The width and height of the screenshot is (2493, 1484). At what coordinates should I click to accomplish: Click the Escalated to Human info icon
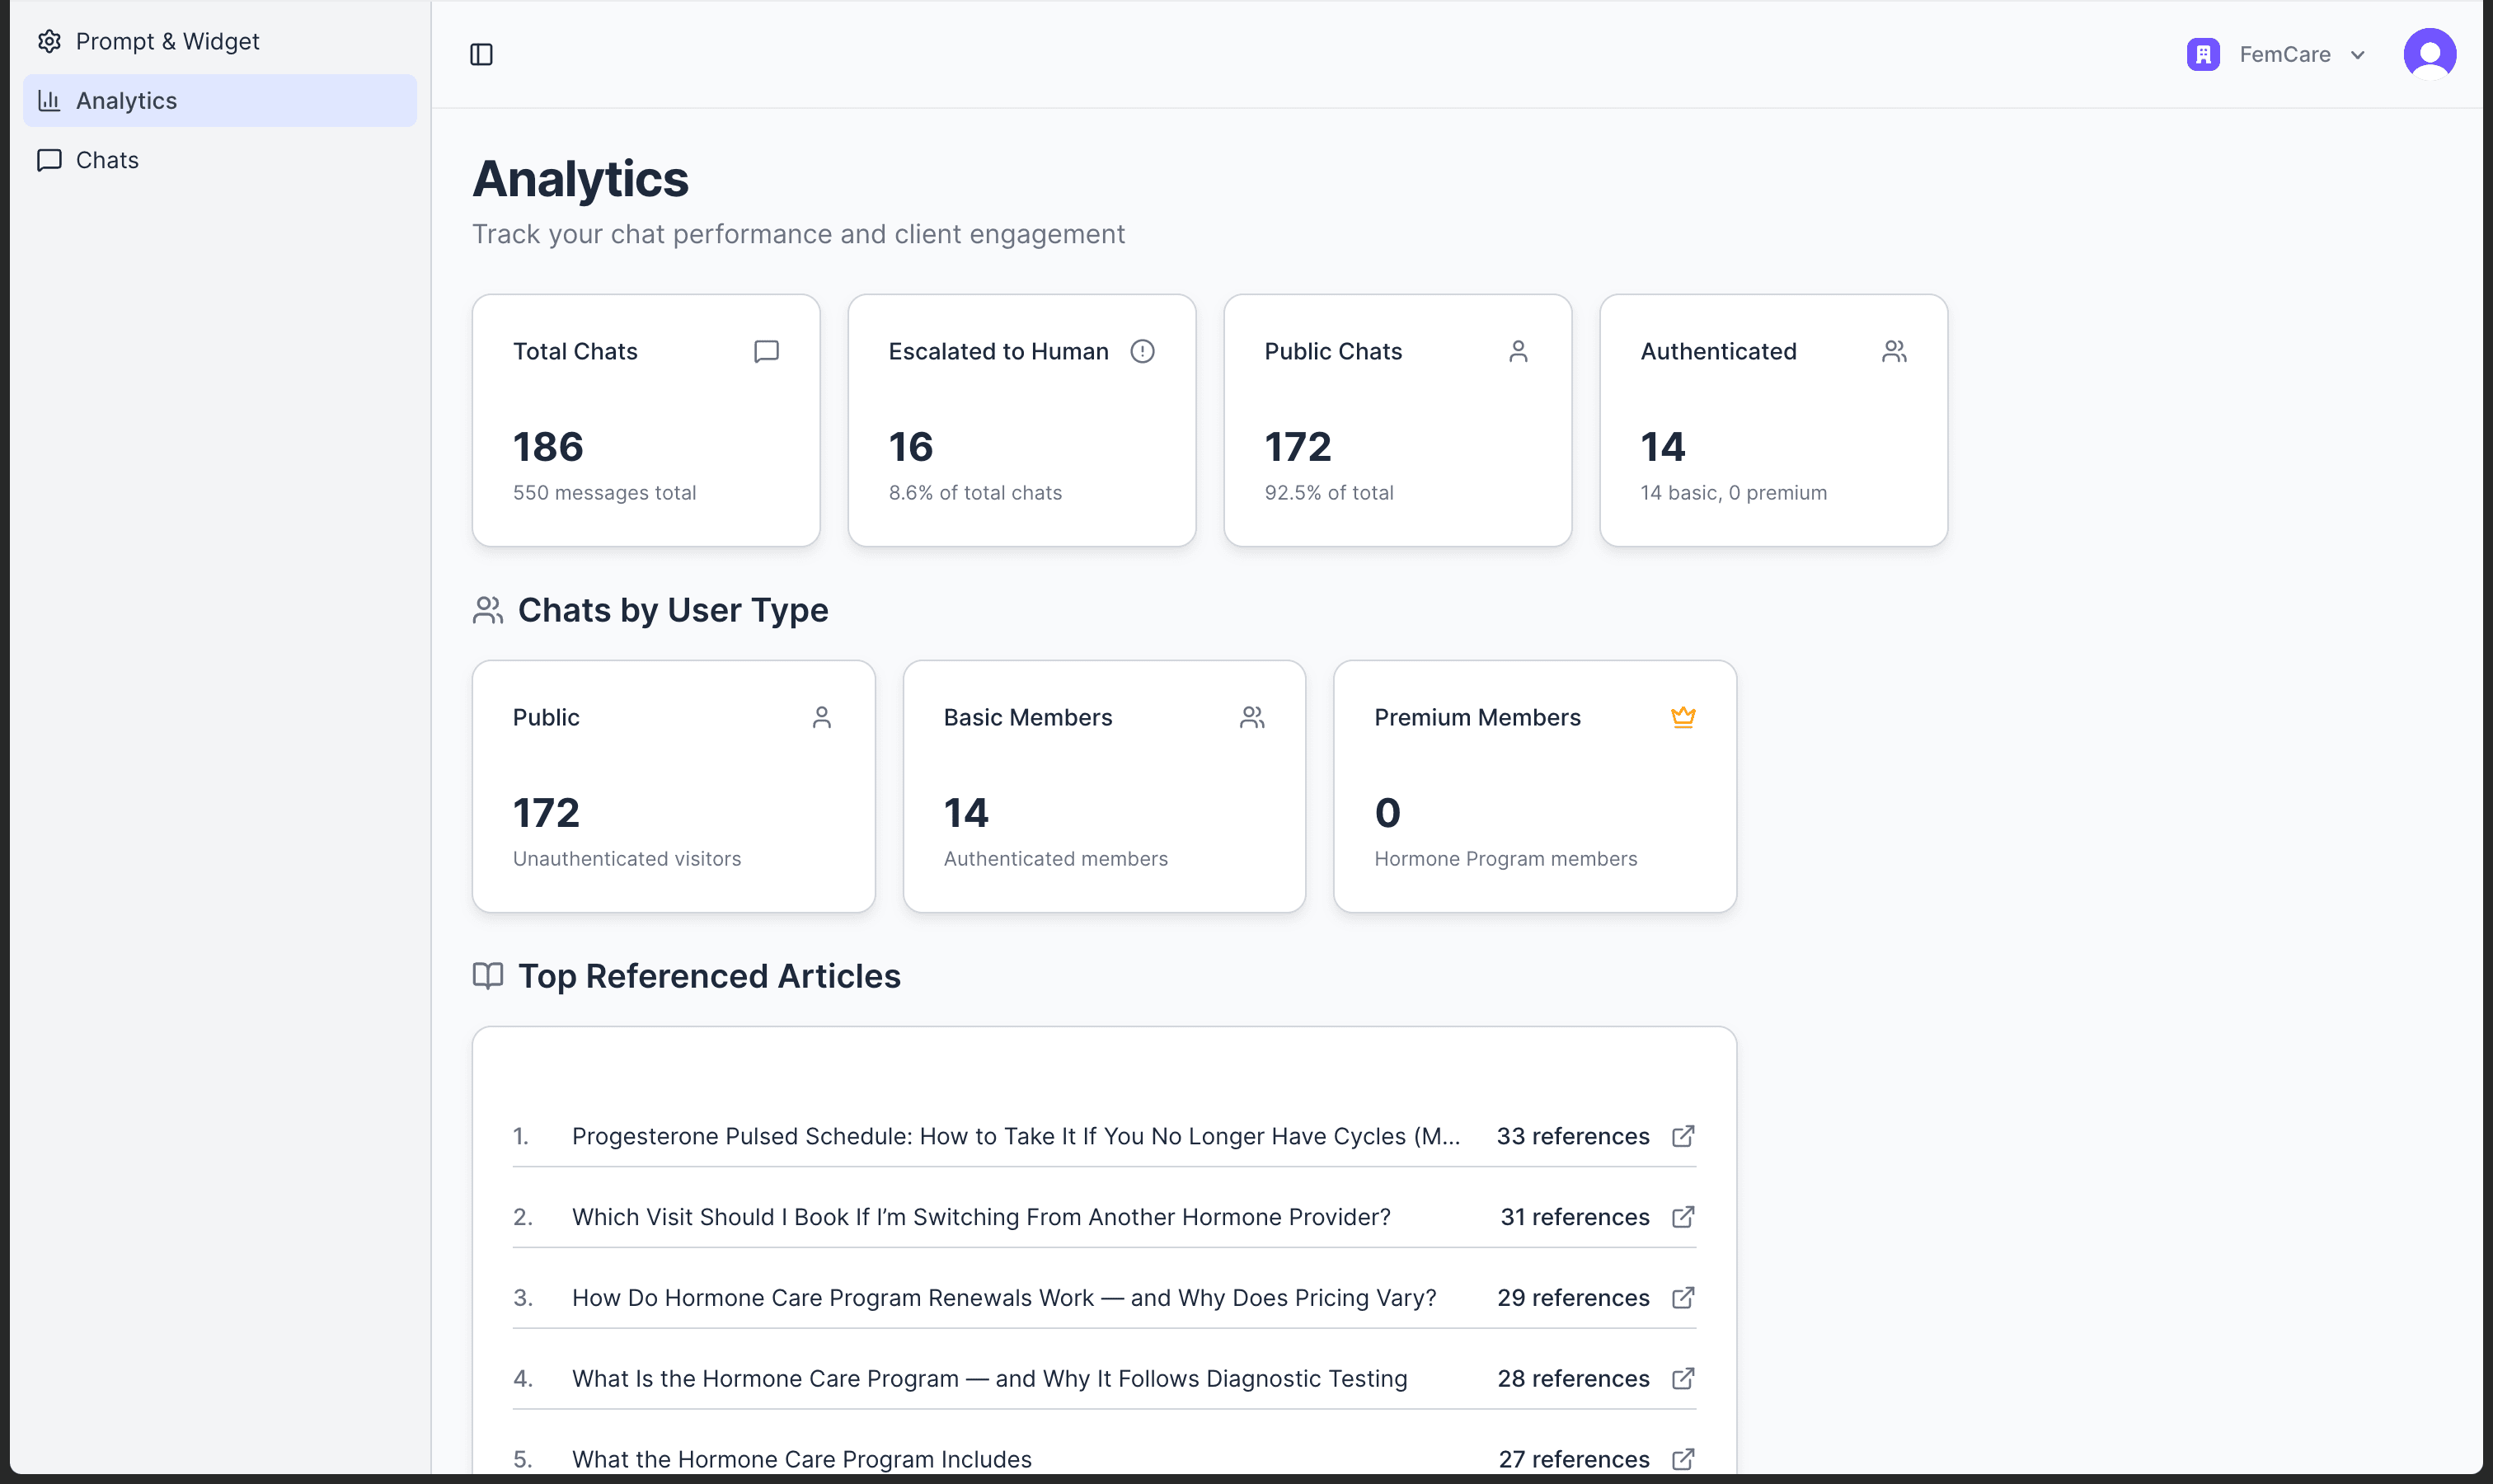click(x=1142, y=351)
